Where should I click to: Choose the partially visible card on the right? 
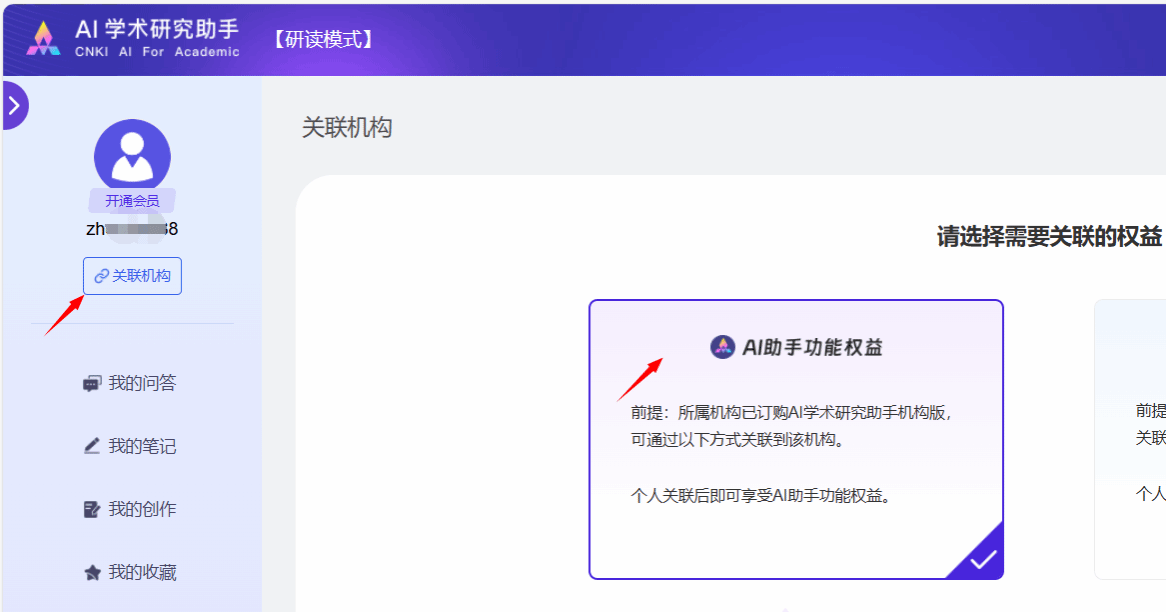(1130, 440)
